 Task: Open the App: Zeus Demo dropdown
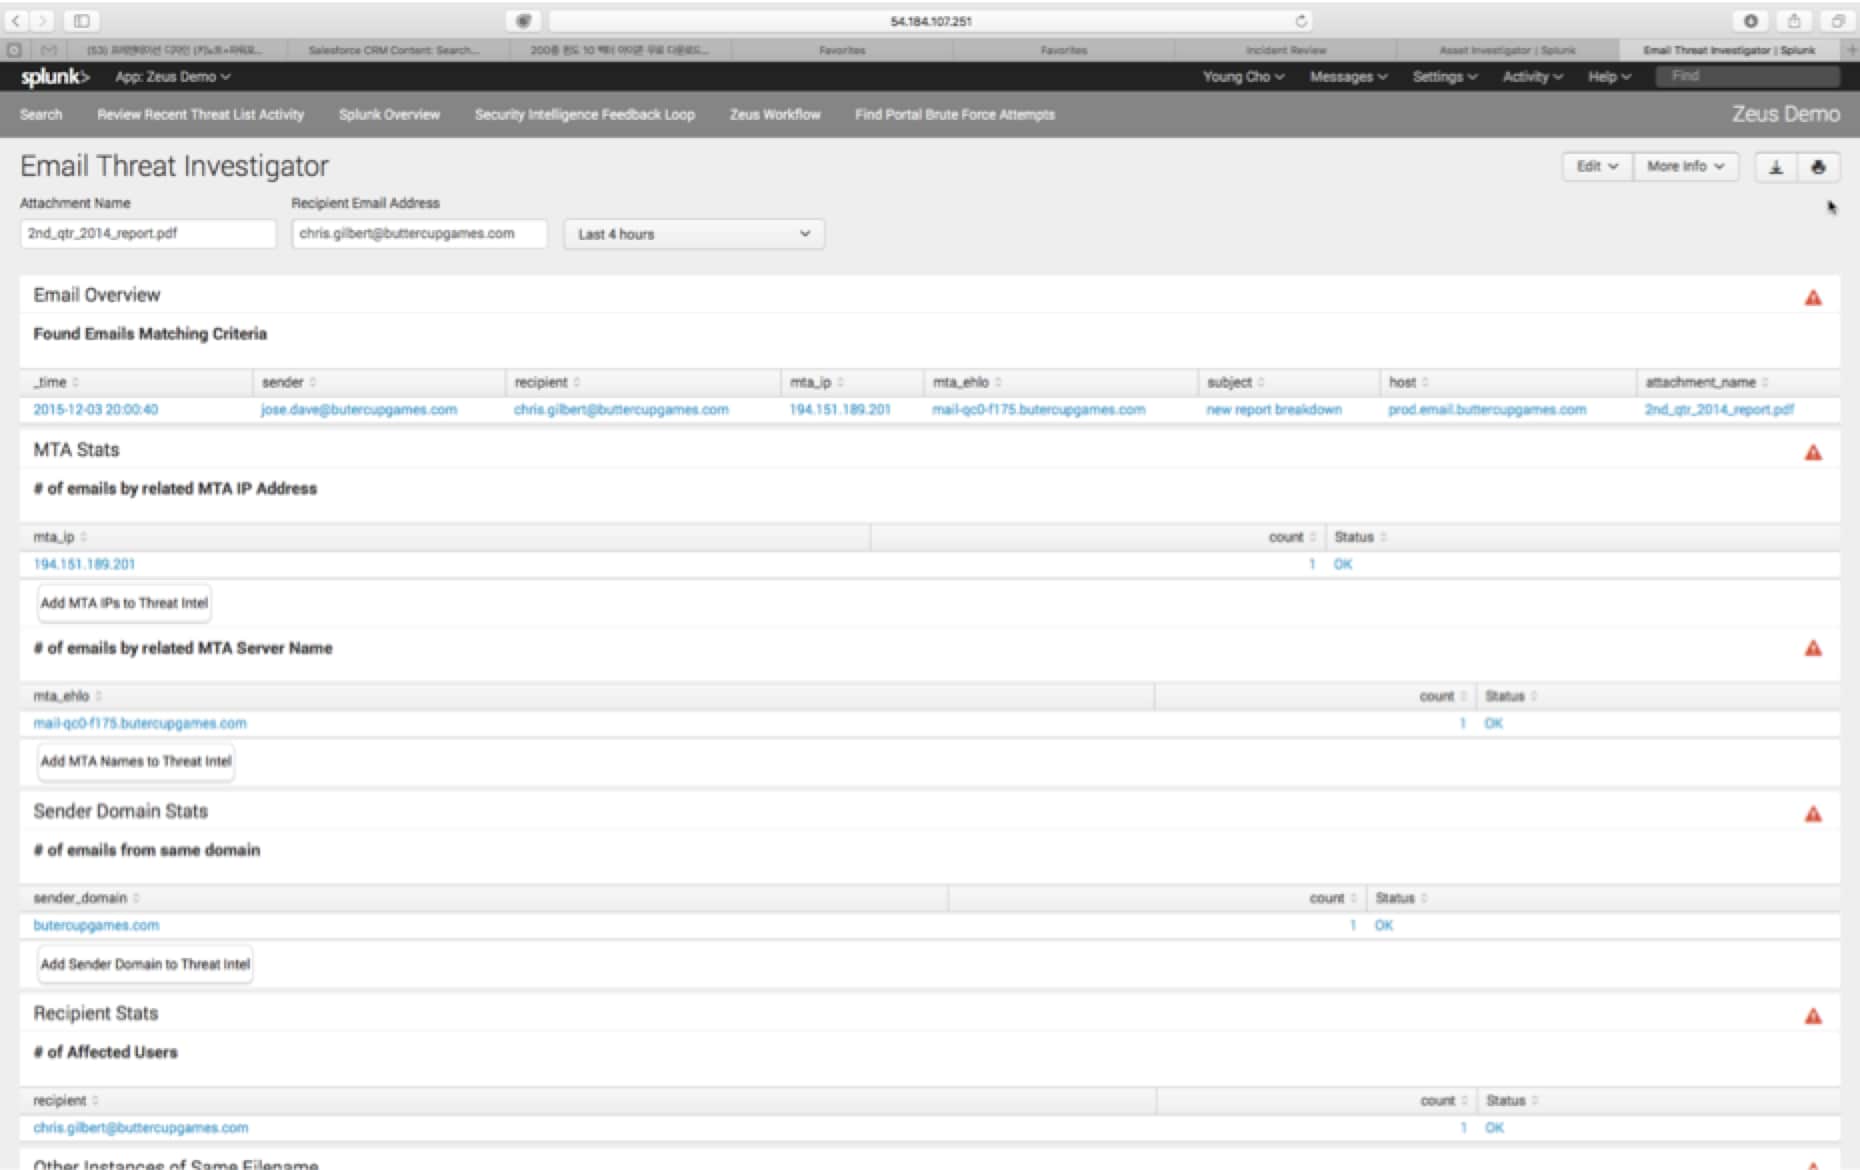click(x=173, y=77)
